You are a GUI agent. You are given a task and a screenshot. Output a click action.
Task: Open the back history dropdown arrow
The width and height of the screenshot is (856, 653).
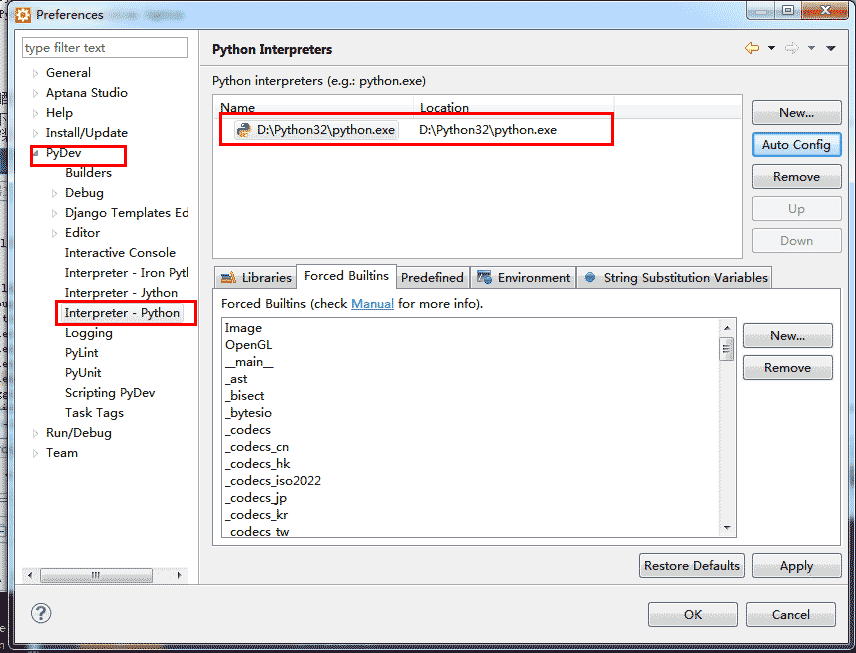click(771, 48)
